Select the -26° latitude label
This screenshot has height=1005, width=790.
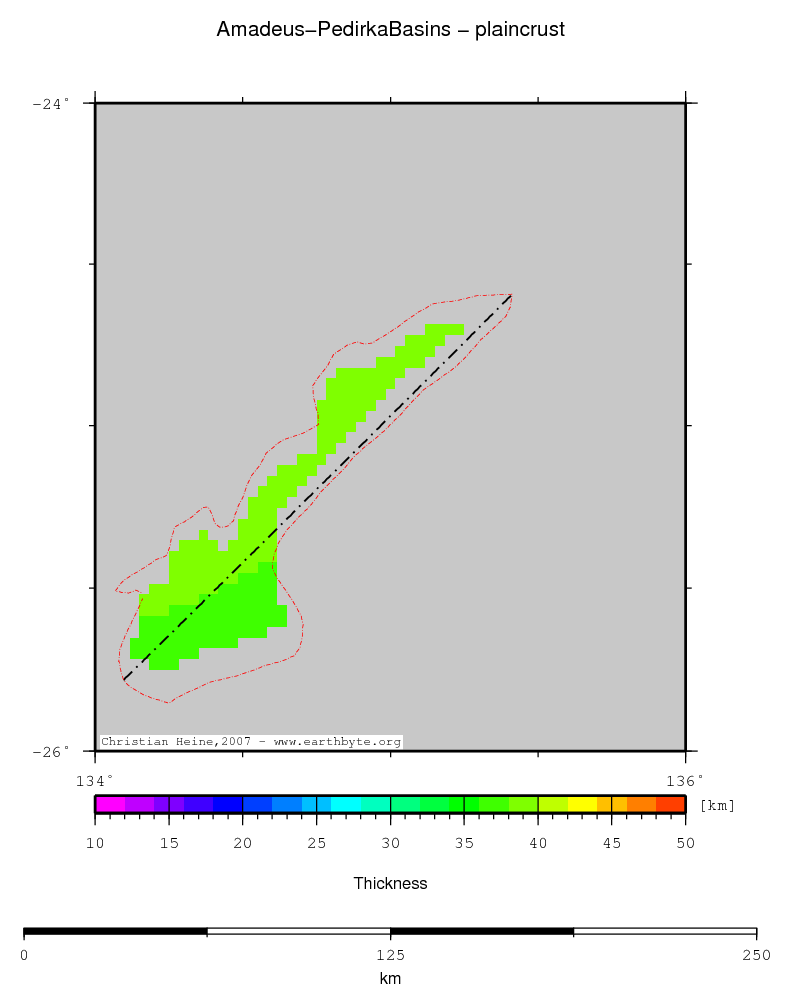tap(52, 751)
